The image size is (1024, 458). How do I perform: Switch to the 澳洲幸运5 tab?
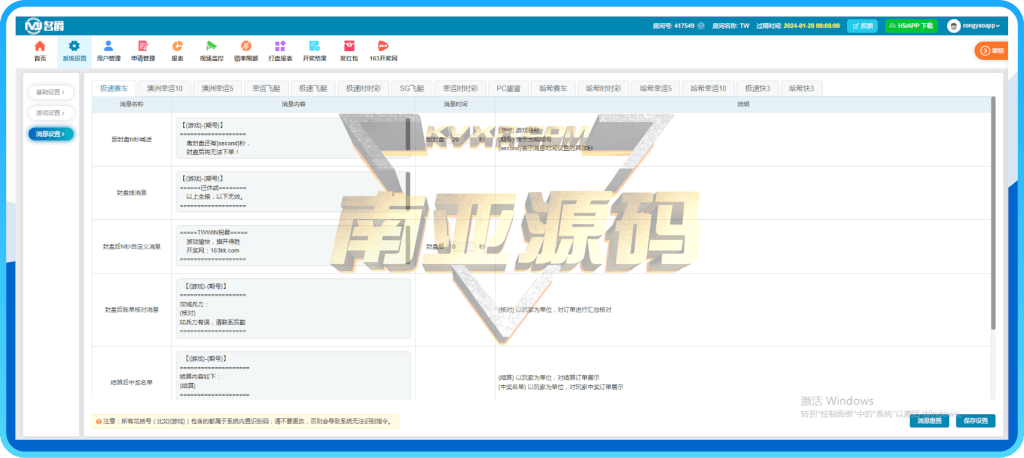click(x=219, y=88)
